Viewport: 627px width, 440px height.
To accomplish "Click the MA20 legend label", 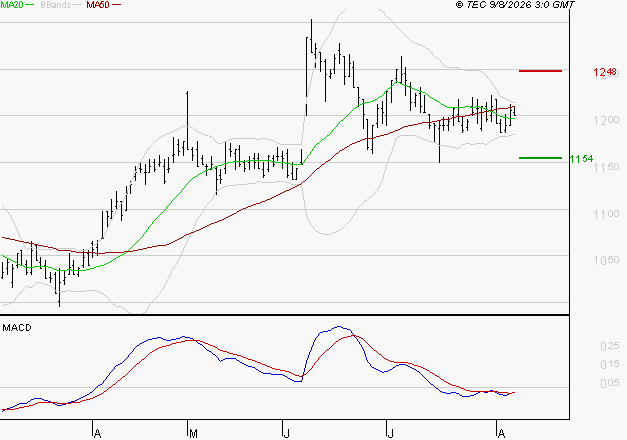I will [x=12, y=5].
